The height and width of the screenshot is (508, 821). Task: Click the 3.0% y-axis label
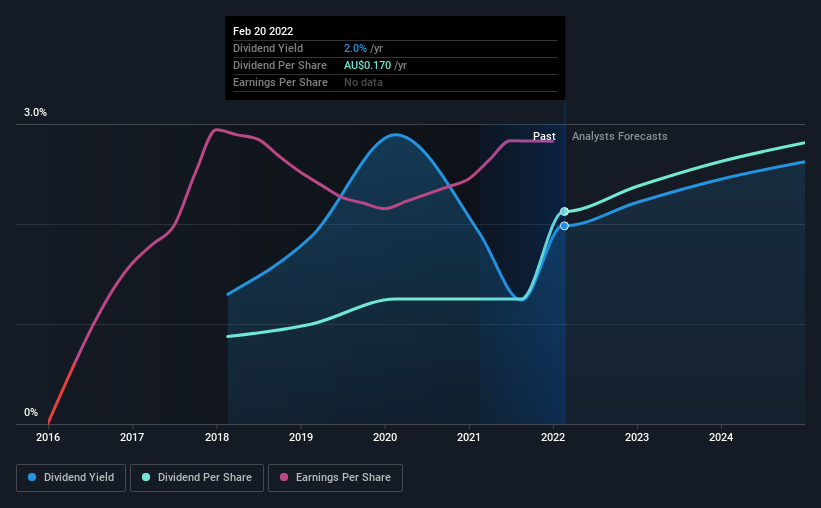point(35,113)
